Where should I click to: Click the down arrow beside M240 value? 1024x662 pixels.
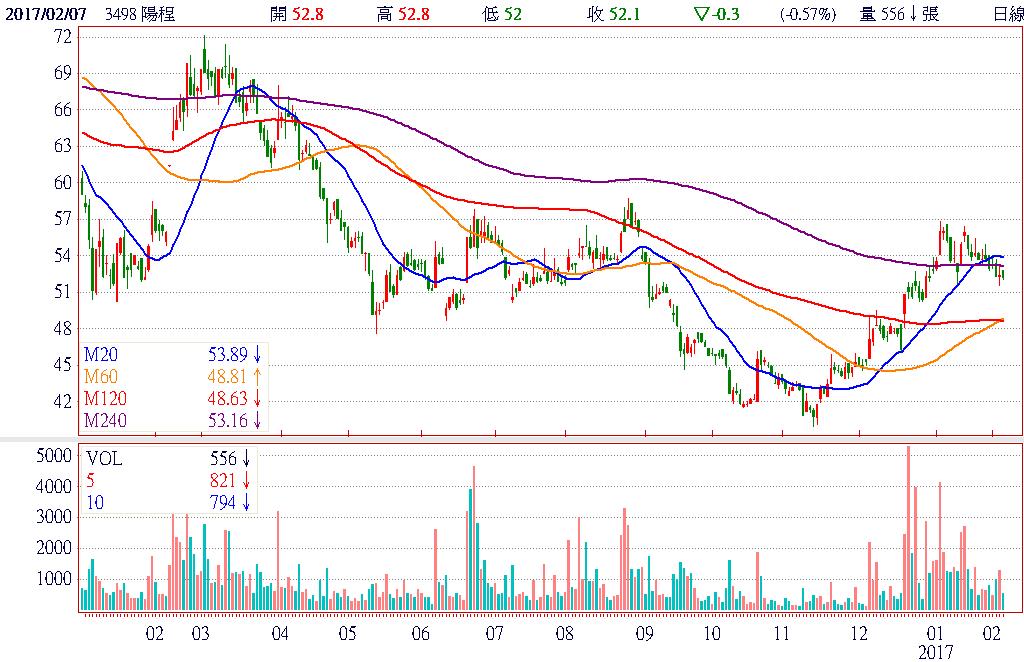(x=257, y=419)
